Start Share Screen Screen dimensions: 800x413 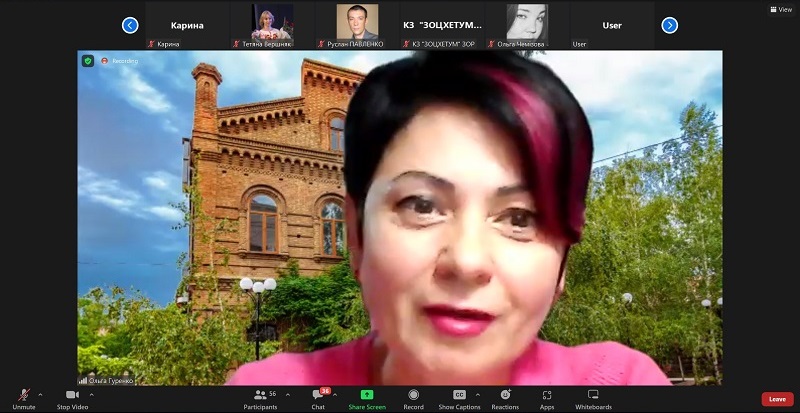coord(367,399)
